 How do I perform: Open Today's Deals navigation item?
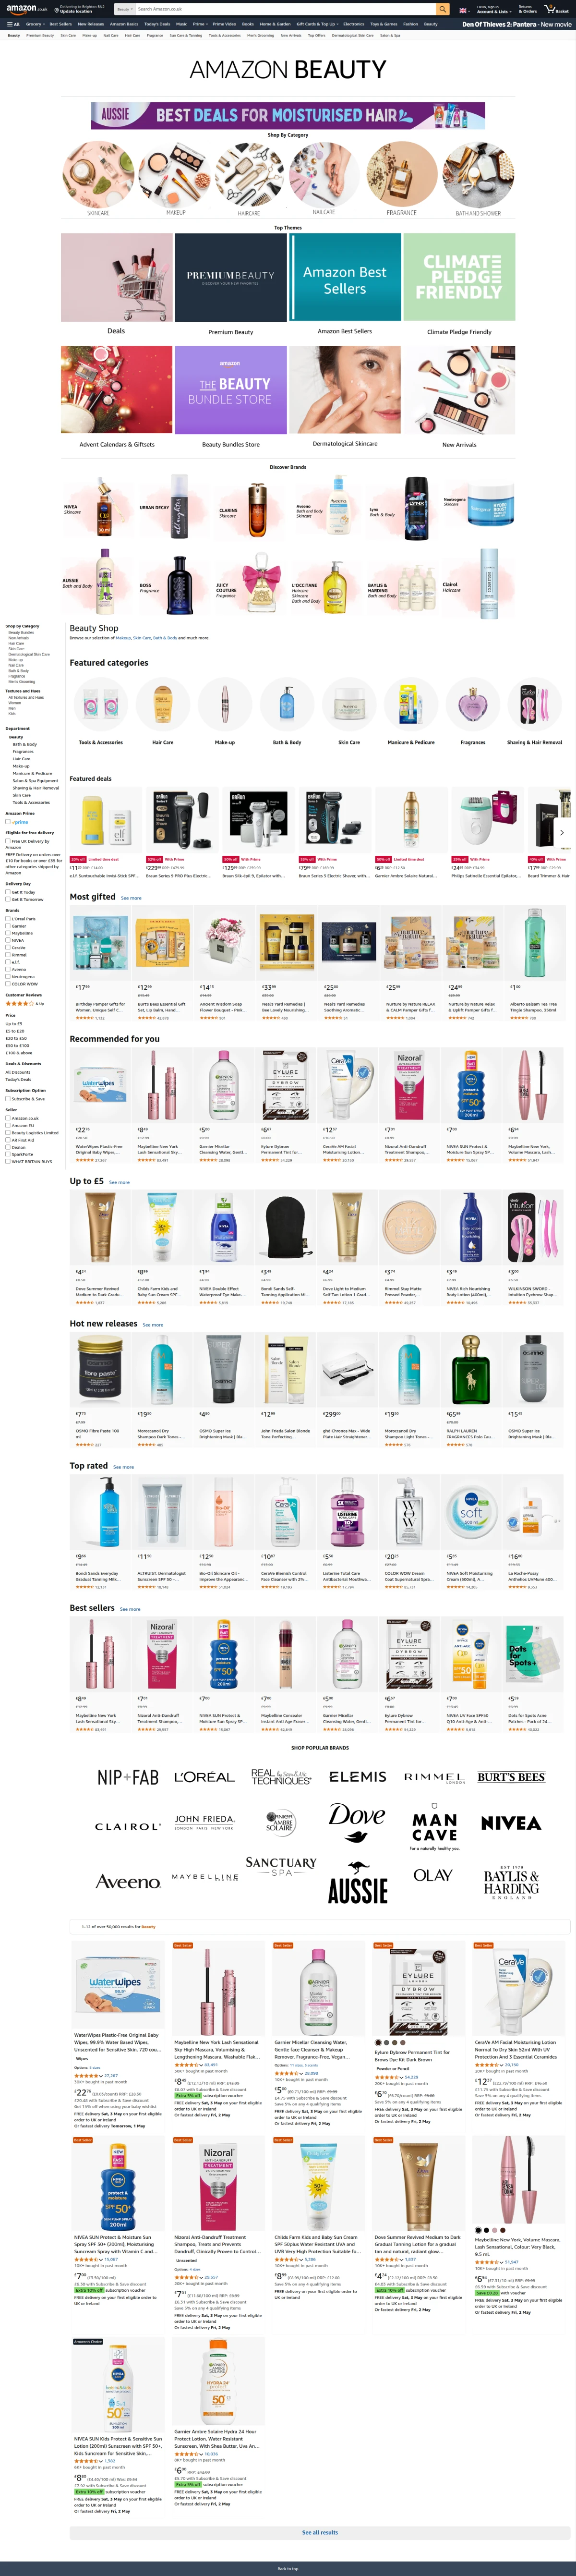pyautogui.click(x=157, y=24)
